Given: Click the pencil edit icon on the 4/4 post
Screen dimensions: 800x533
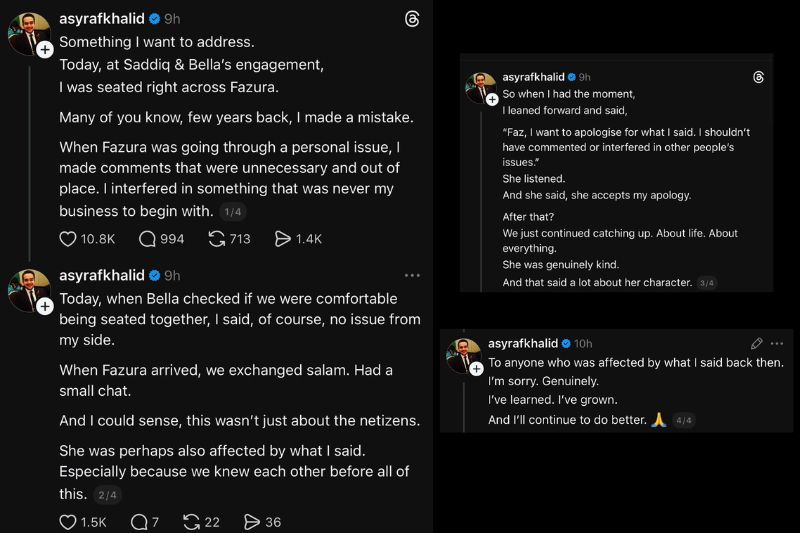Looking at the screenshot, I should tap(757, 343).
